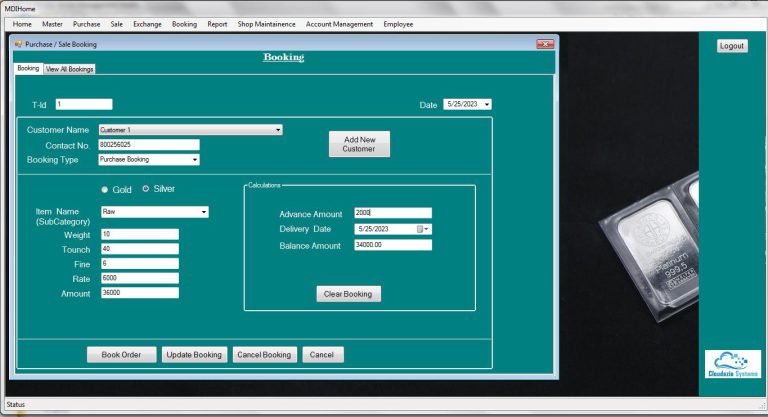
Task: Click the Add New Customer button
Action: coord(359,144)
